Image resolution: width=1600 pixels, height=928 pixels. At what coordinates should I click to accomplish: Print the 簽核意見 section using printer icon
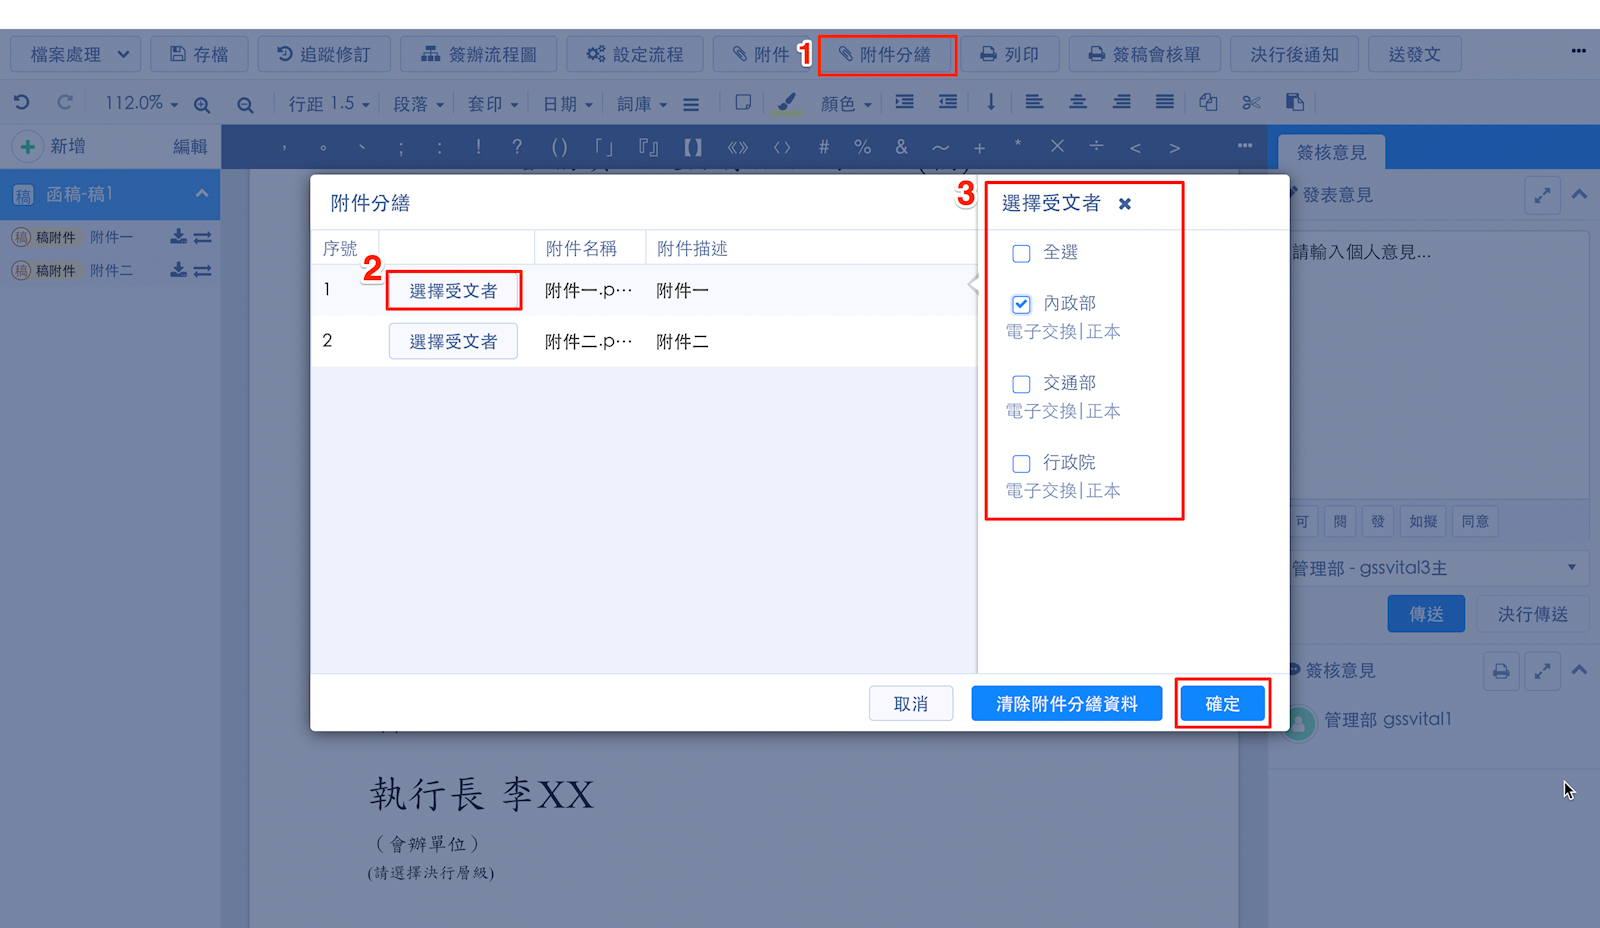pyautogui.click(x=1501, y=671)
